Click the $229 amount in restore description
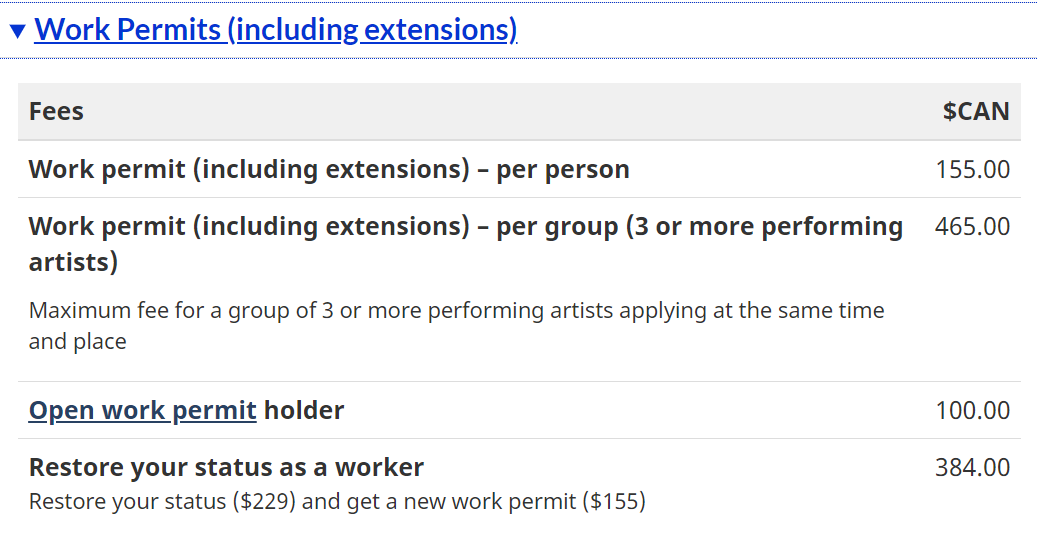The image size is (1037, 547). point(264,501)
